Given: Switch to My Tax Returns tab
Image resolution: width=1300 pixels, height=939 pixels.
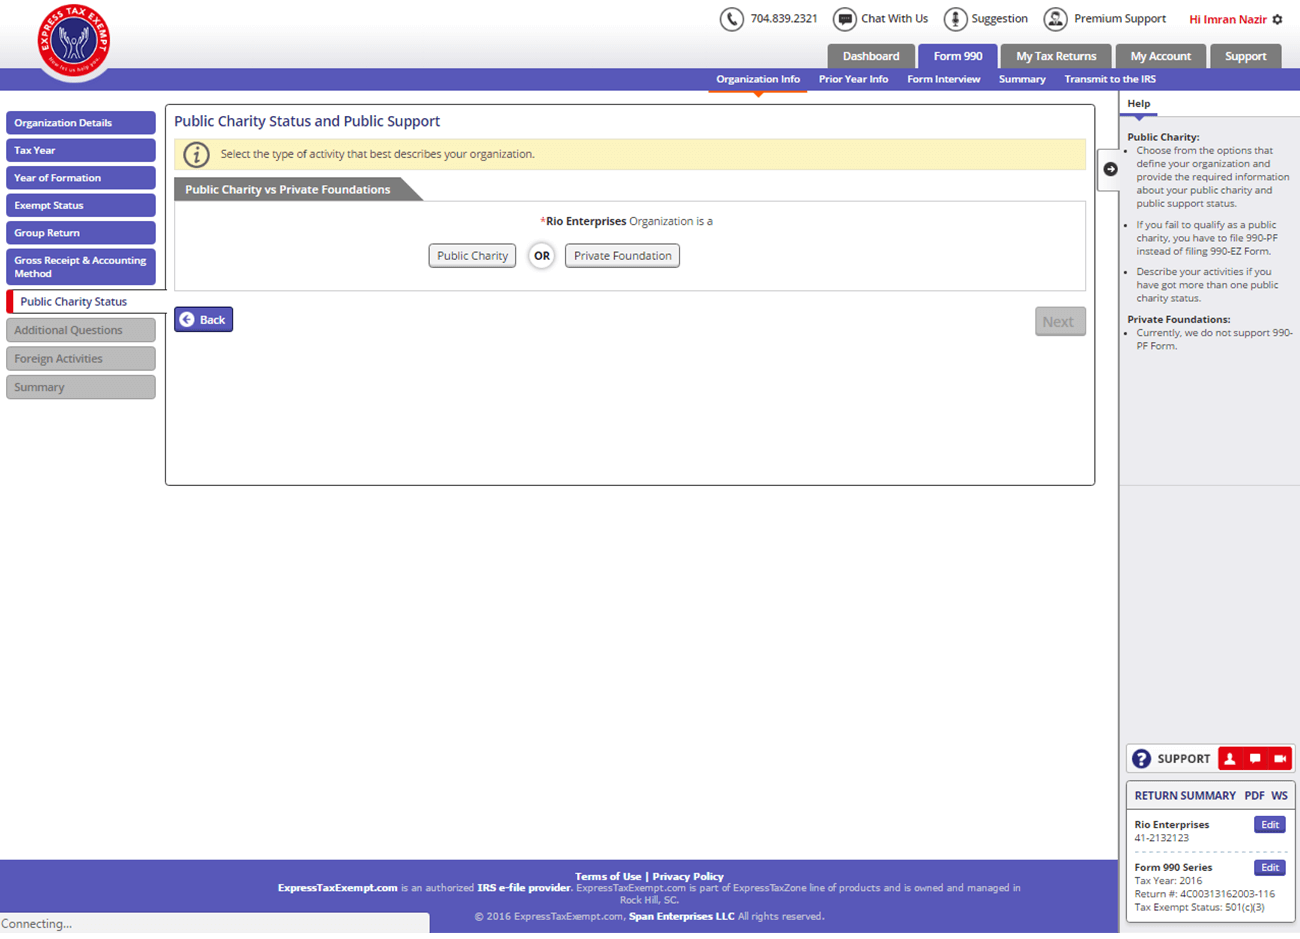Looking at the screenshot, I should (x=1056, y=56).
